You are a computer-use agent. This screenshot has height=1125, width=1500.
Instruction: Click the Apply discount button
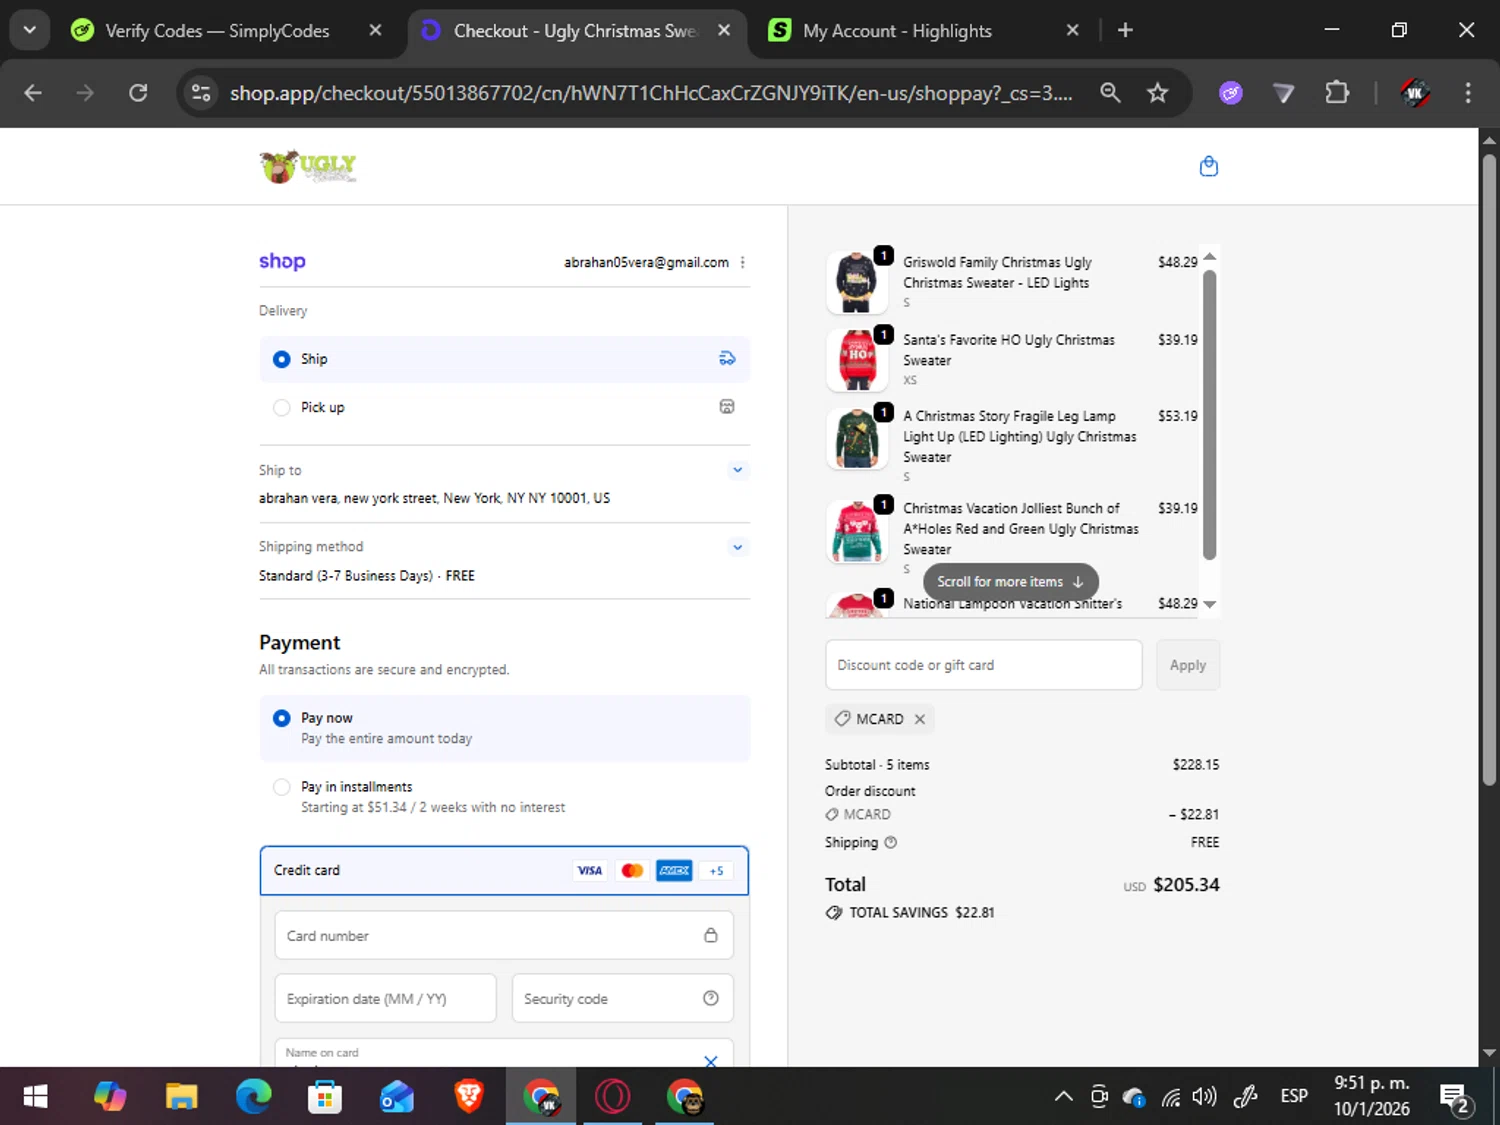1188,665
